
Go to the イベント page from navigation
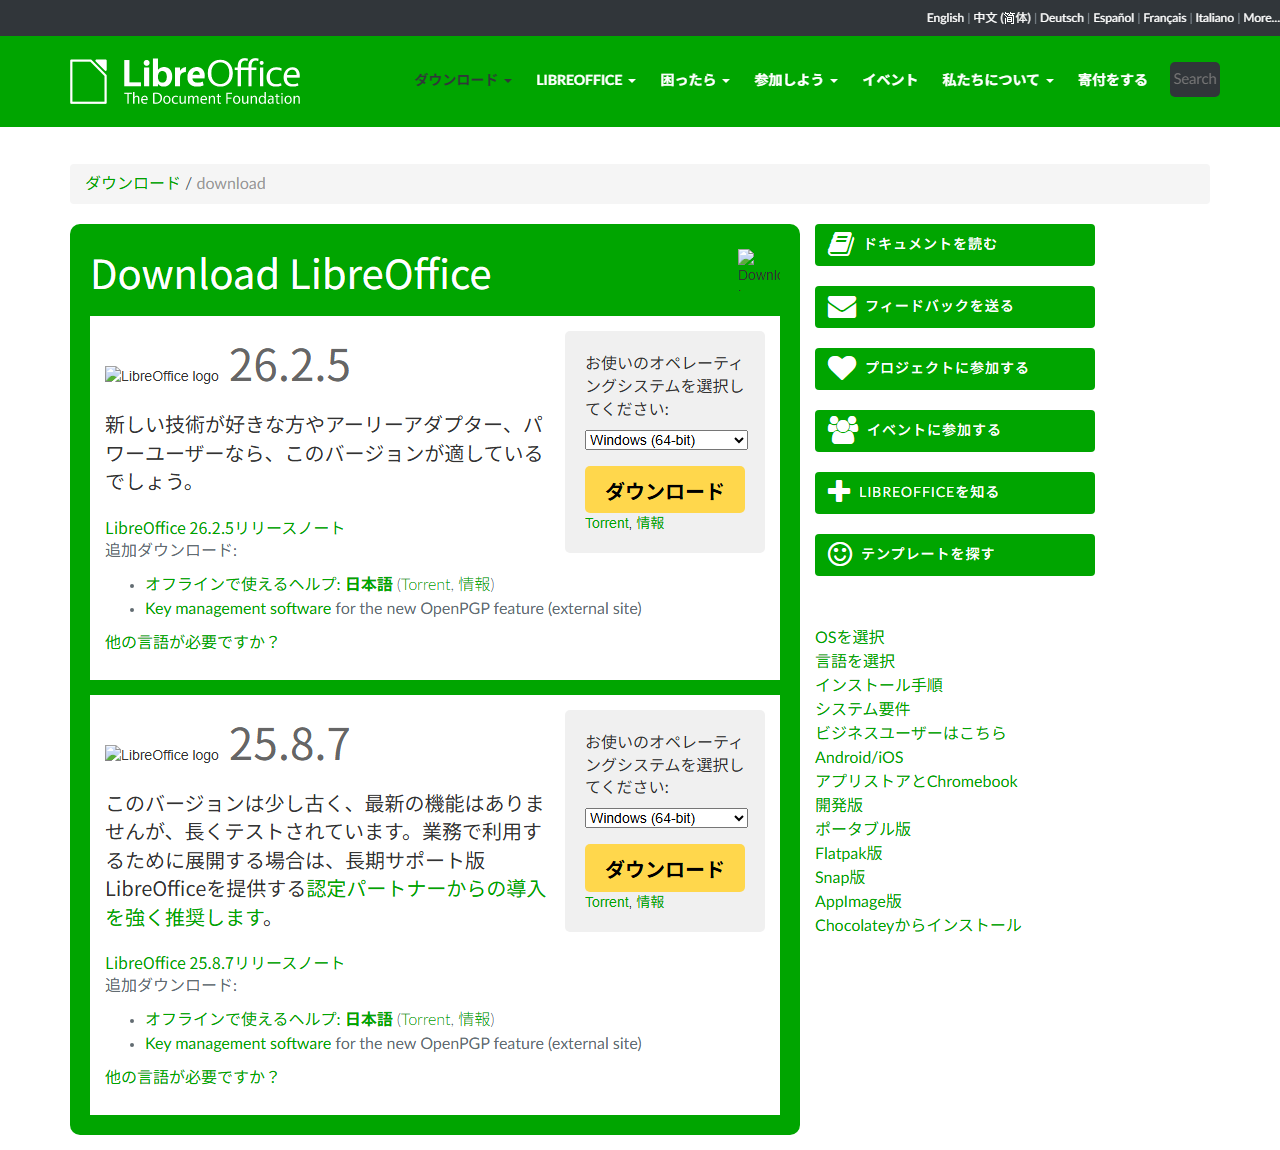click(890, 80)
